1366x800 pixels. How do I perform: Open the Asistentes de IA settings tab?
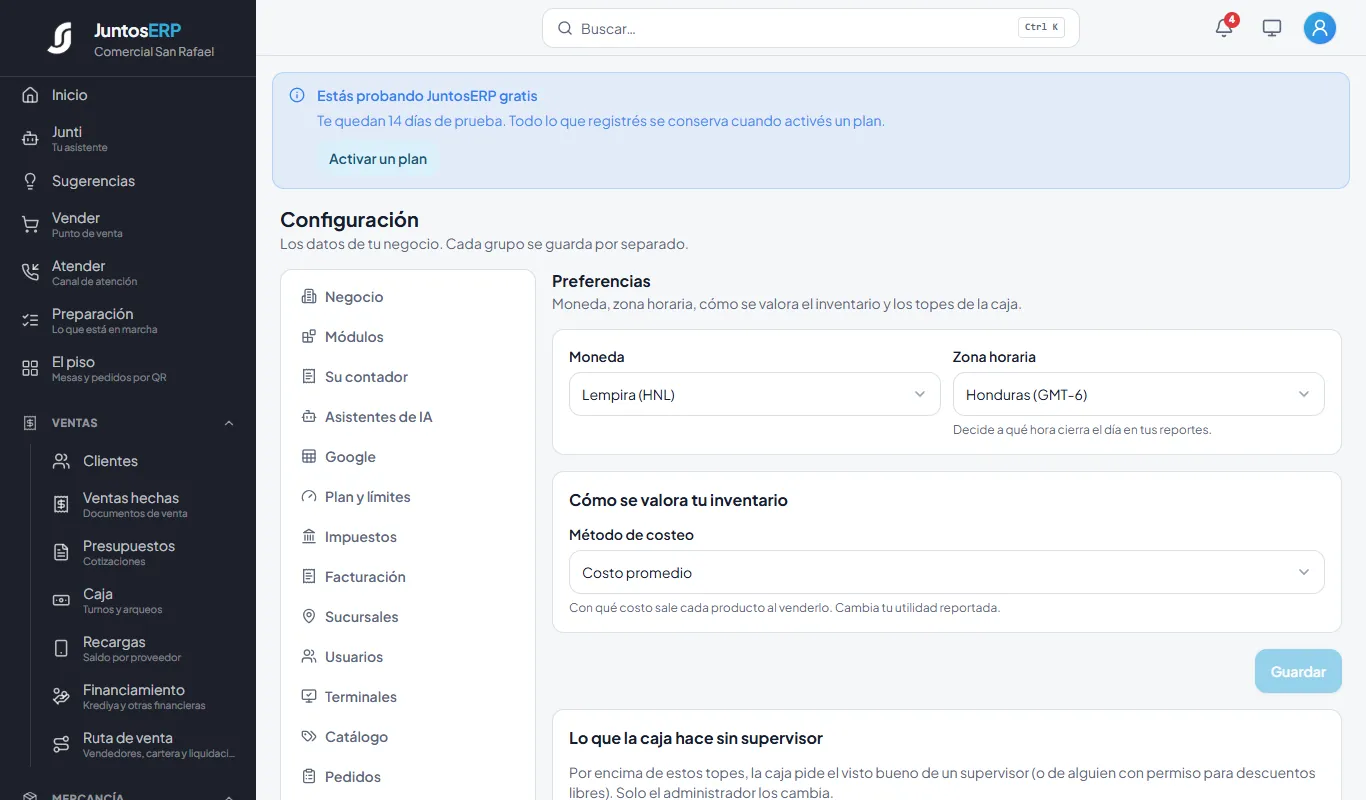pos(408,417)
